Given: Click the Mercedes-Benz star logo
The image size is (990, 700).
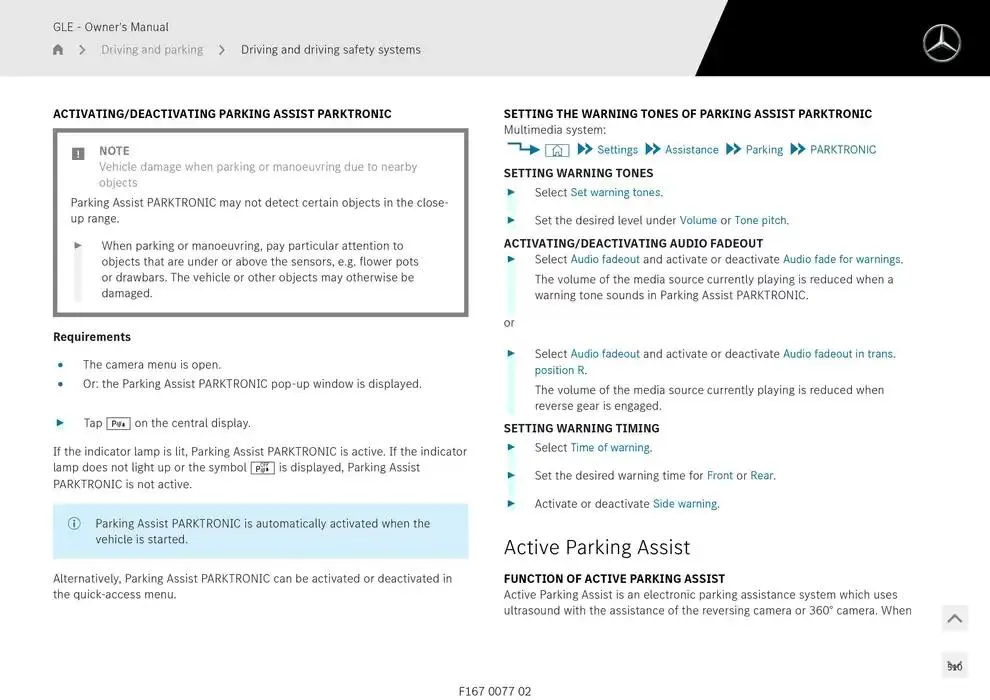Looking at the screenshot, I should (941, 43).
